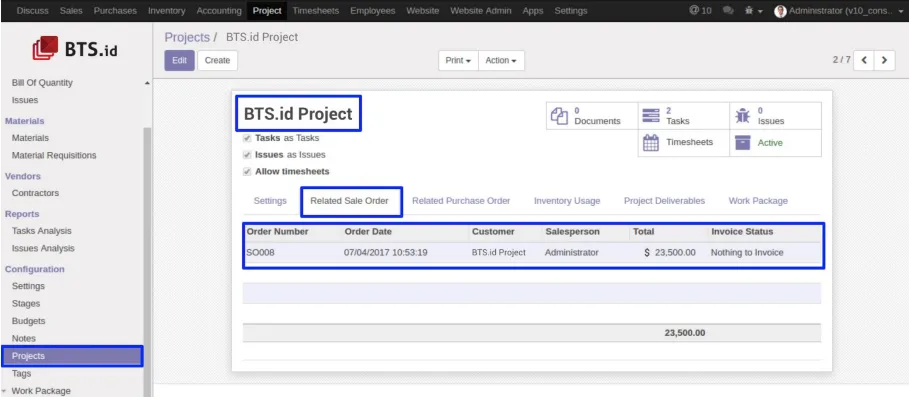Click the Administrator avatar picture
This screenshot has height=397, width=909.
pyautogui.click(x=780, y=11)
